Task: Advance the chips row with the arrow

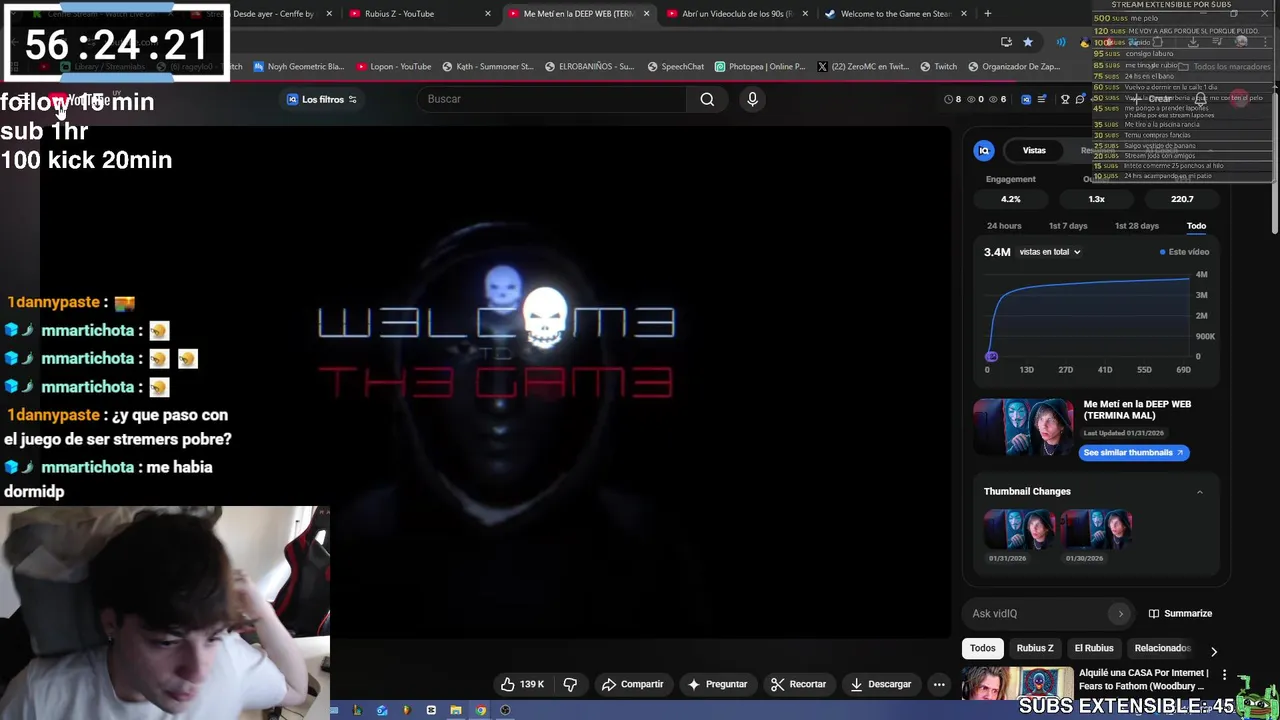Action: (1214, 651)
